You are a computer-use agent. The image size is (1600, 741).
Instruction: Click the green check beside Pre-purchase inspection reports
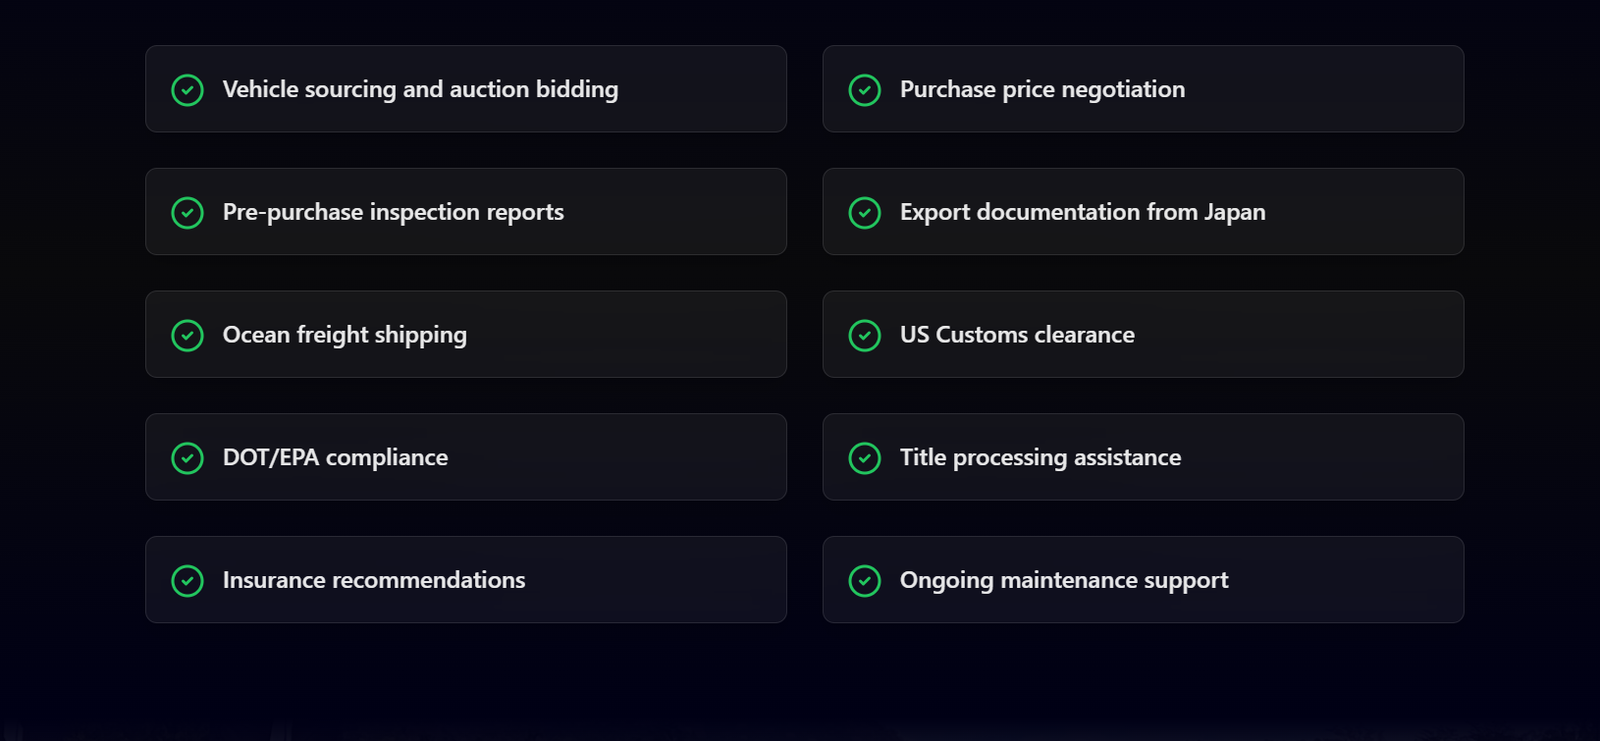[x=187, y=213]
